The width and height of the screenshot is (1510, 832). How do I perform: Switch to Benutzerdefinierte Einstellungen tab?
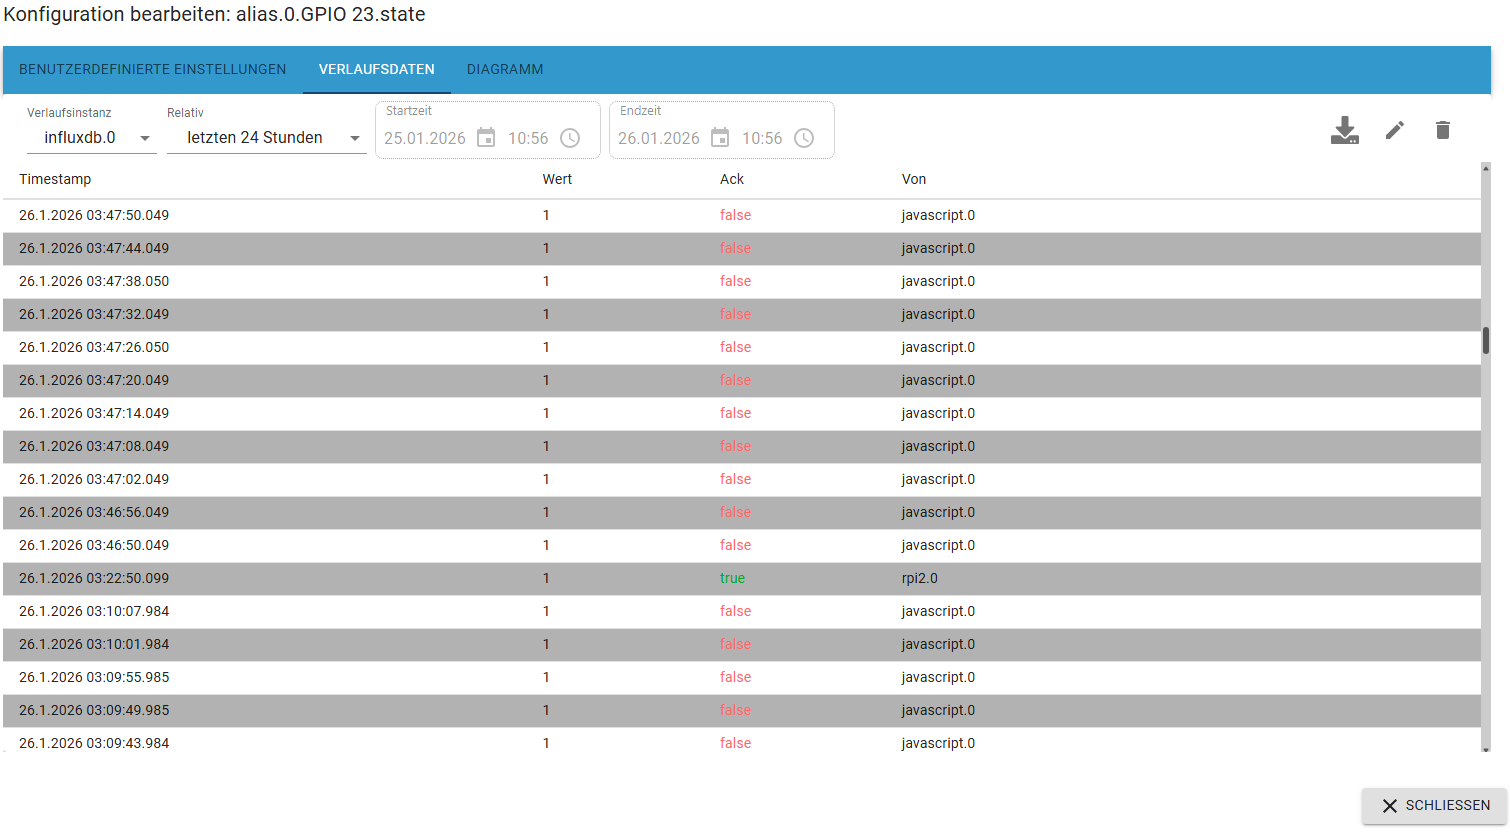(x=153, y=69)
